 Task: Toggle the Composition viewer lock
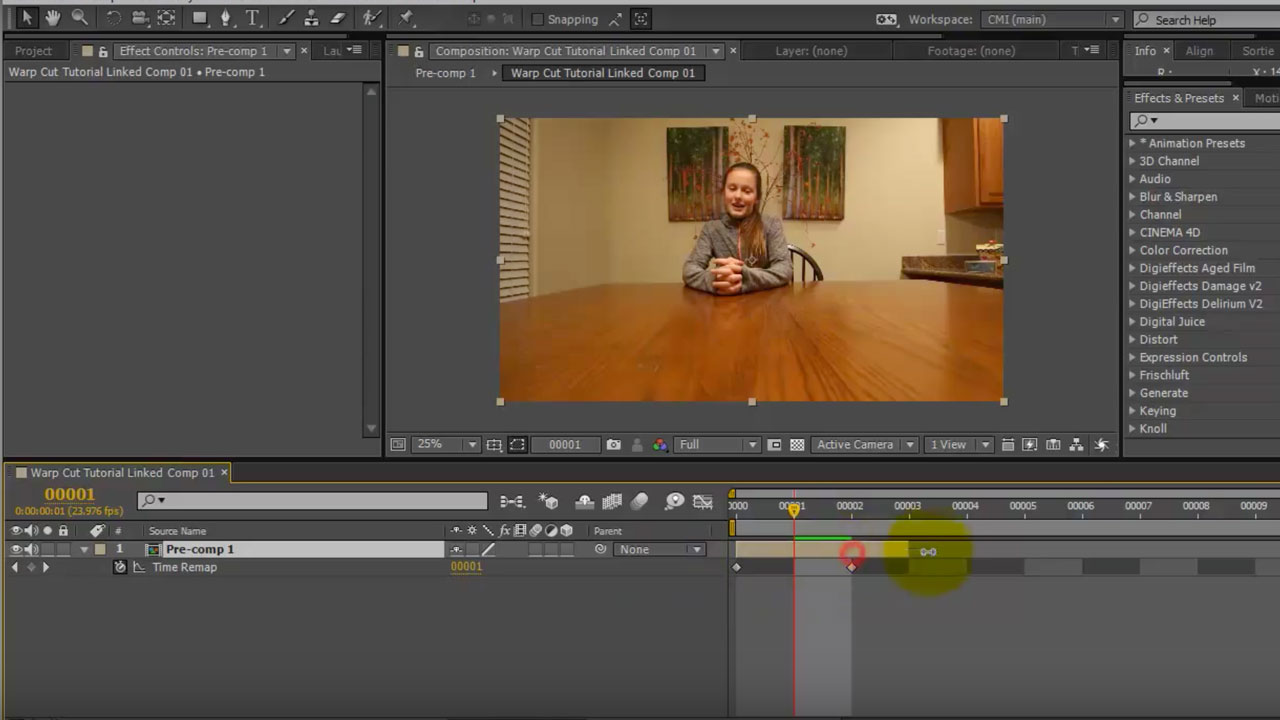coord(418,51)
